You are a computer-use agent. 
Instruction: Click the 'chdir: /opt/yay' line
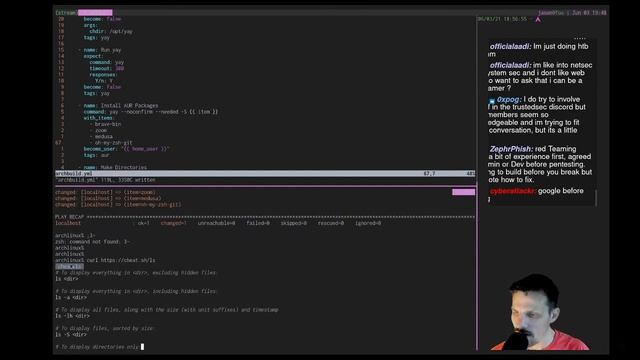(111, 31)
